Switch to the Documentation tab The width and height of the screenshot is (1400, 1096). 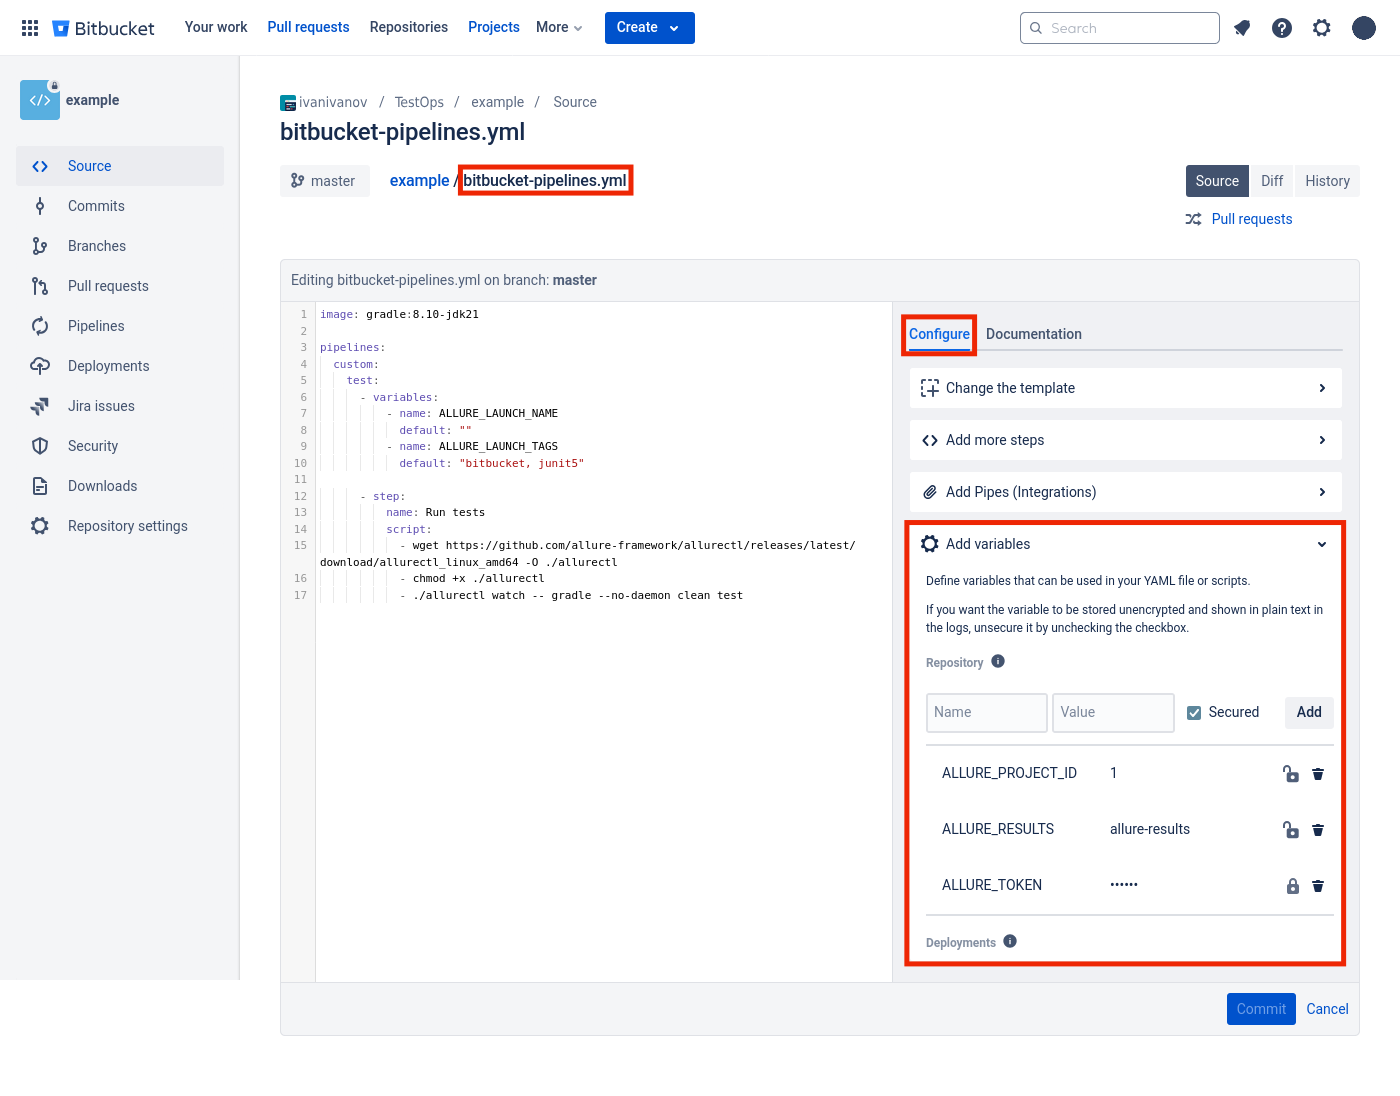click(x=1033, y=334)
